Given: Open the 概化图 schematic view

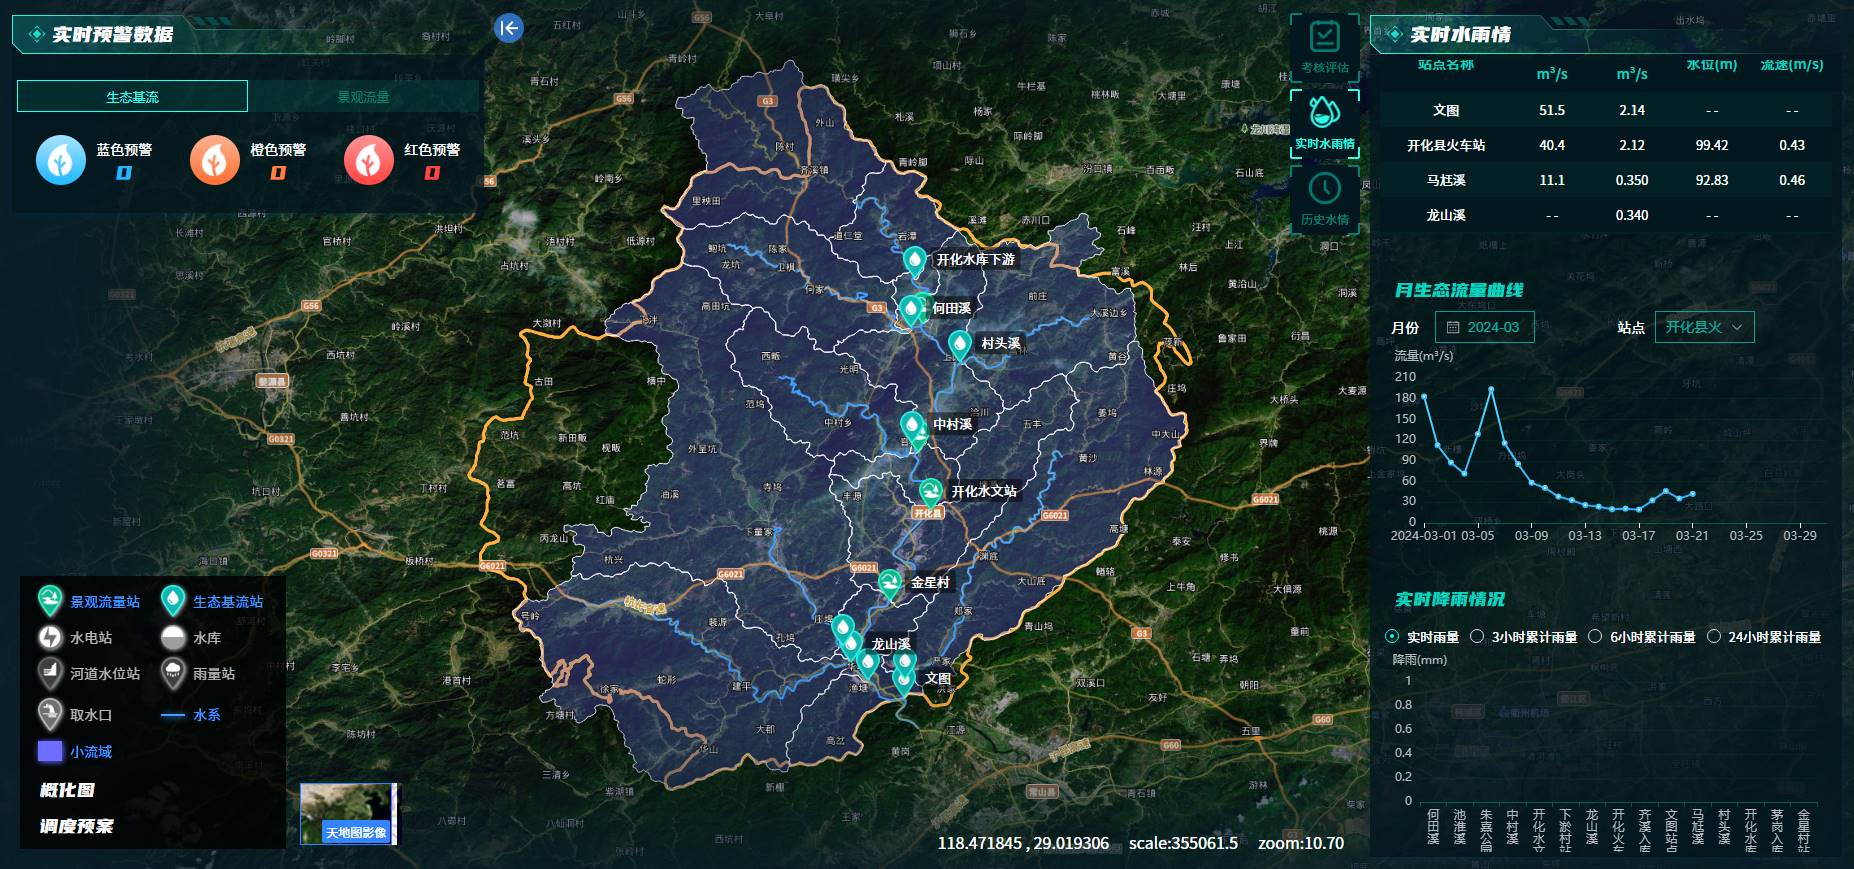Looking at the screenshot, I should click(67, 790).
